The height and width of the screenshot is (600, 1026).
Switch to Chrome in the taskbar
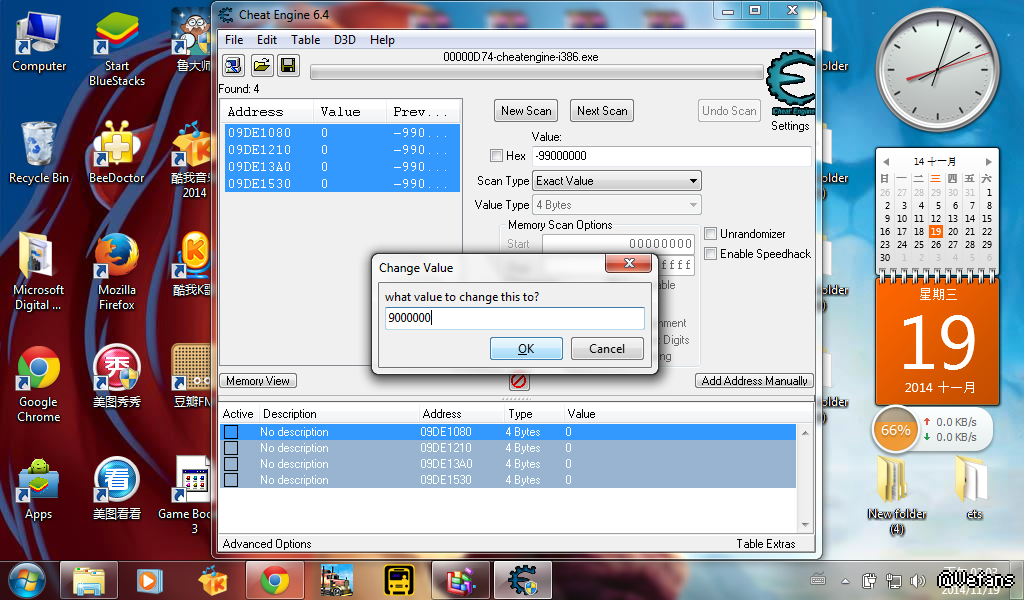275,580
